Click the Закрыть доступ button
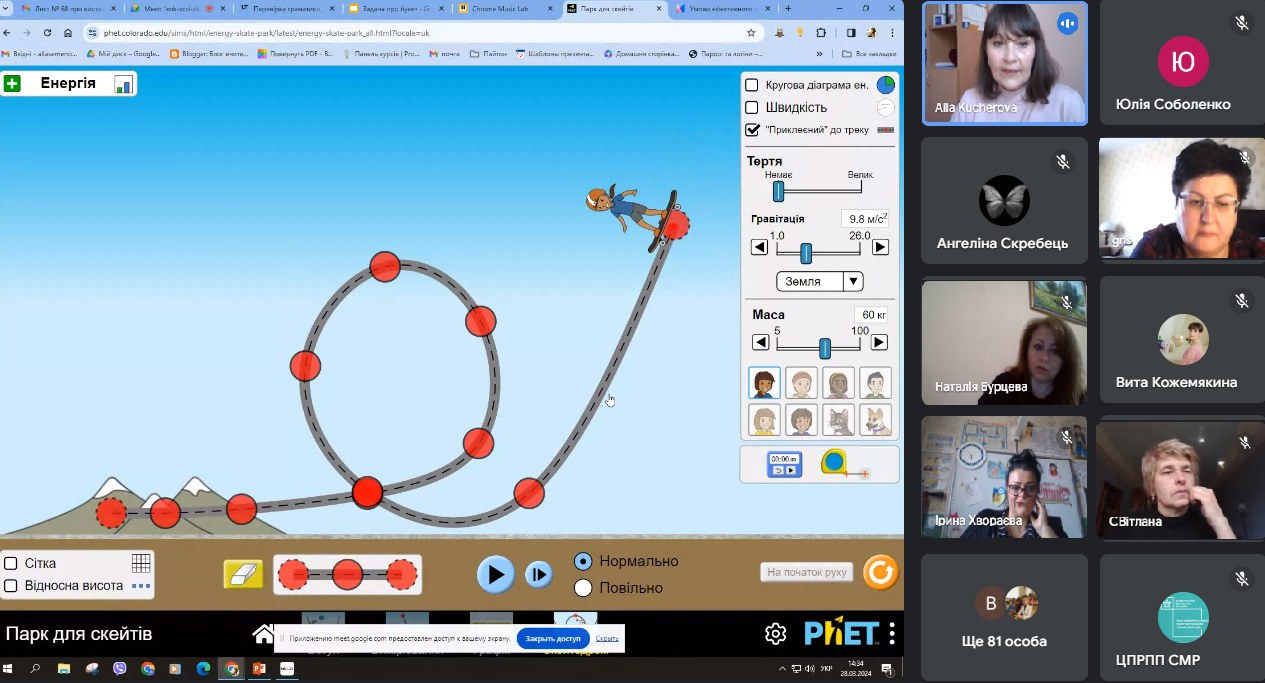This screenshot has width=1265, height=683. (553, 638)
